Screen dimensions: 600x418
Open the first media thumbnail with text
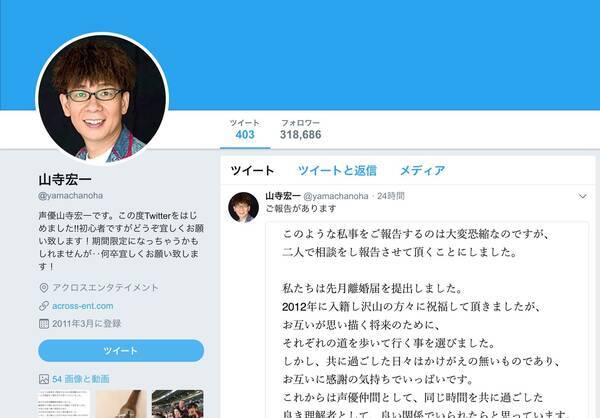tap(64, 404)
